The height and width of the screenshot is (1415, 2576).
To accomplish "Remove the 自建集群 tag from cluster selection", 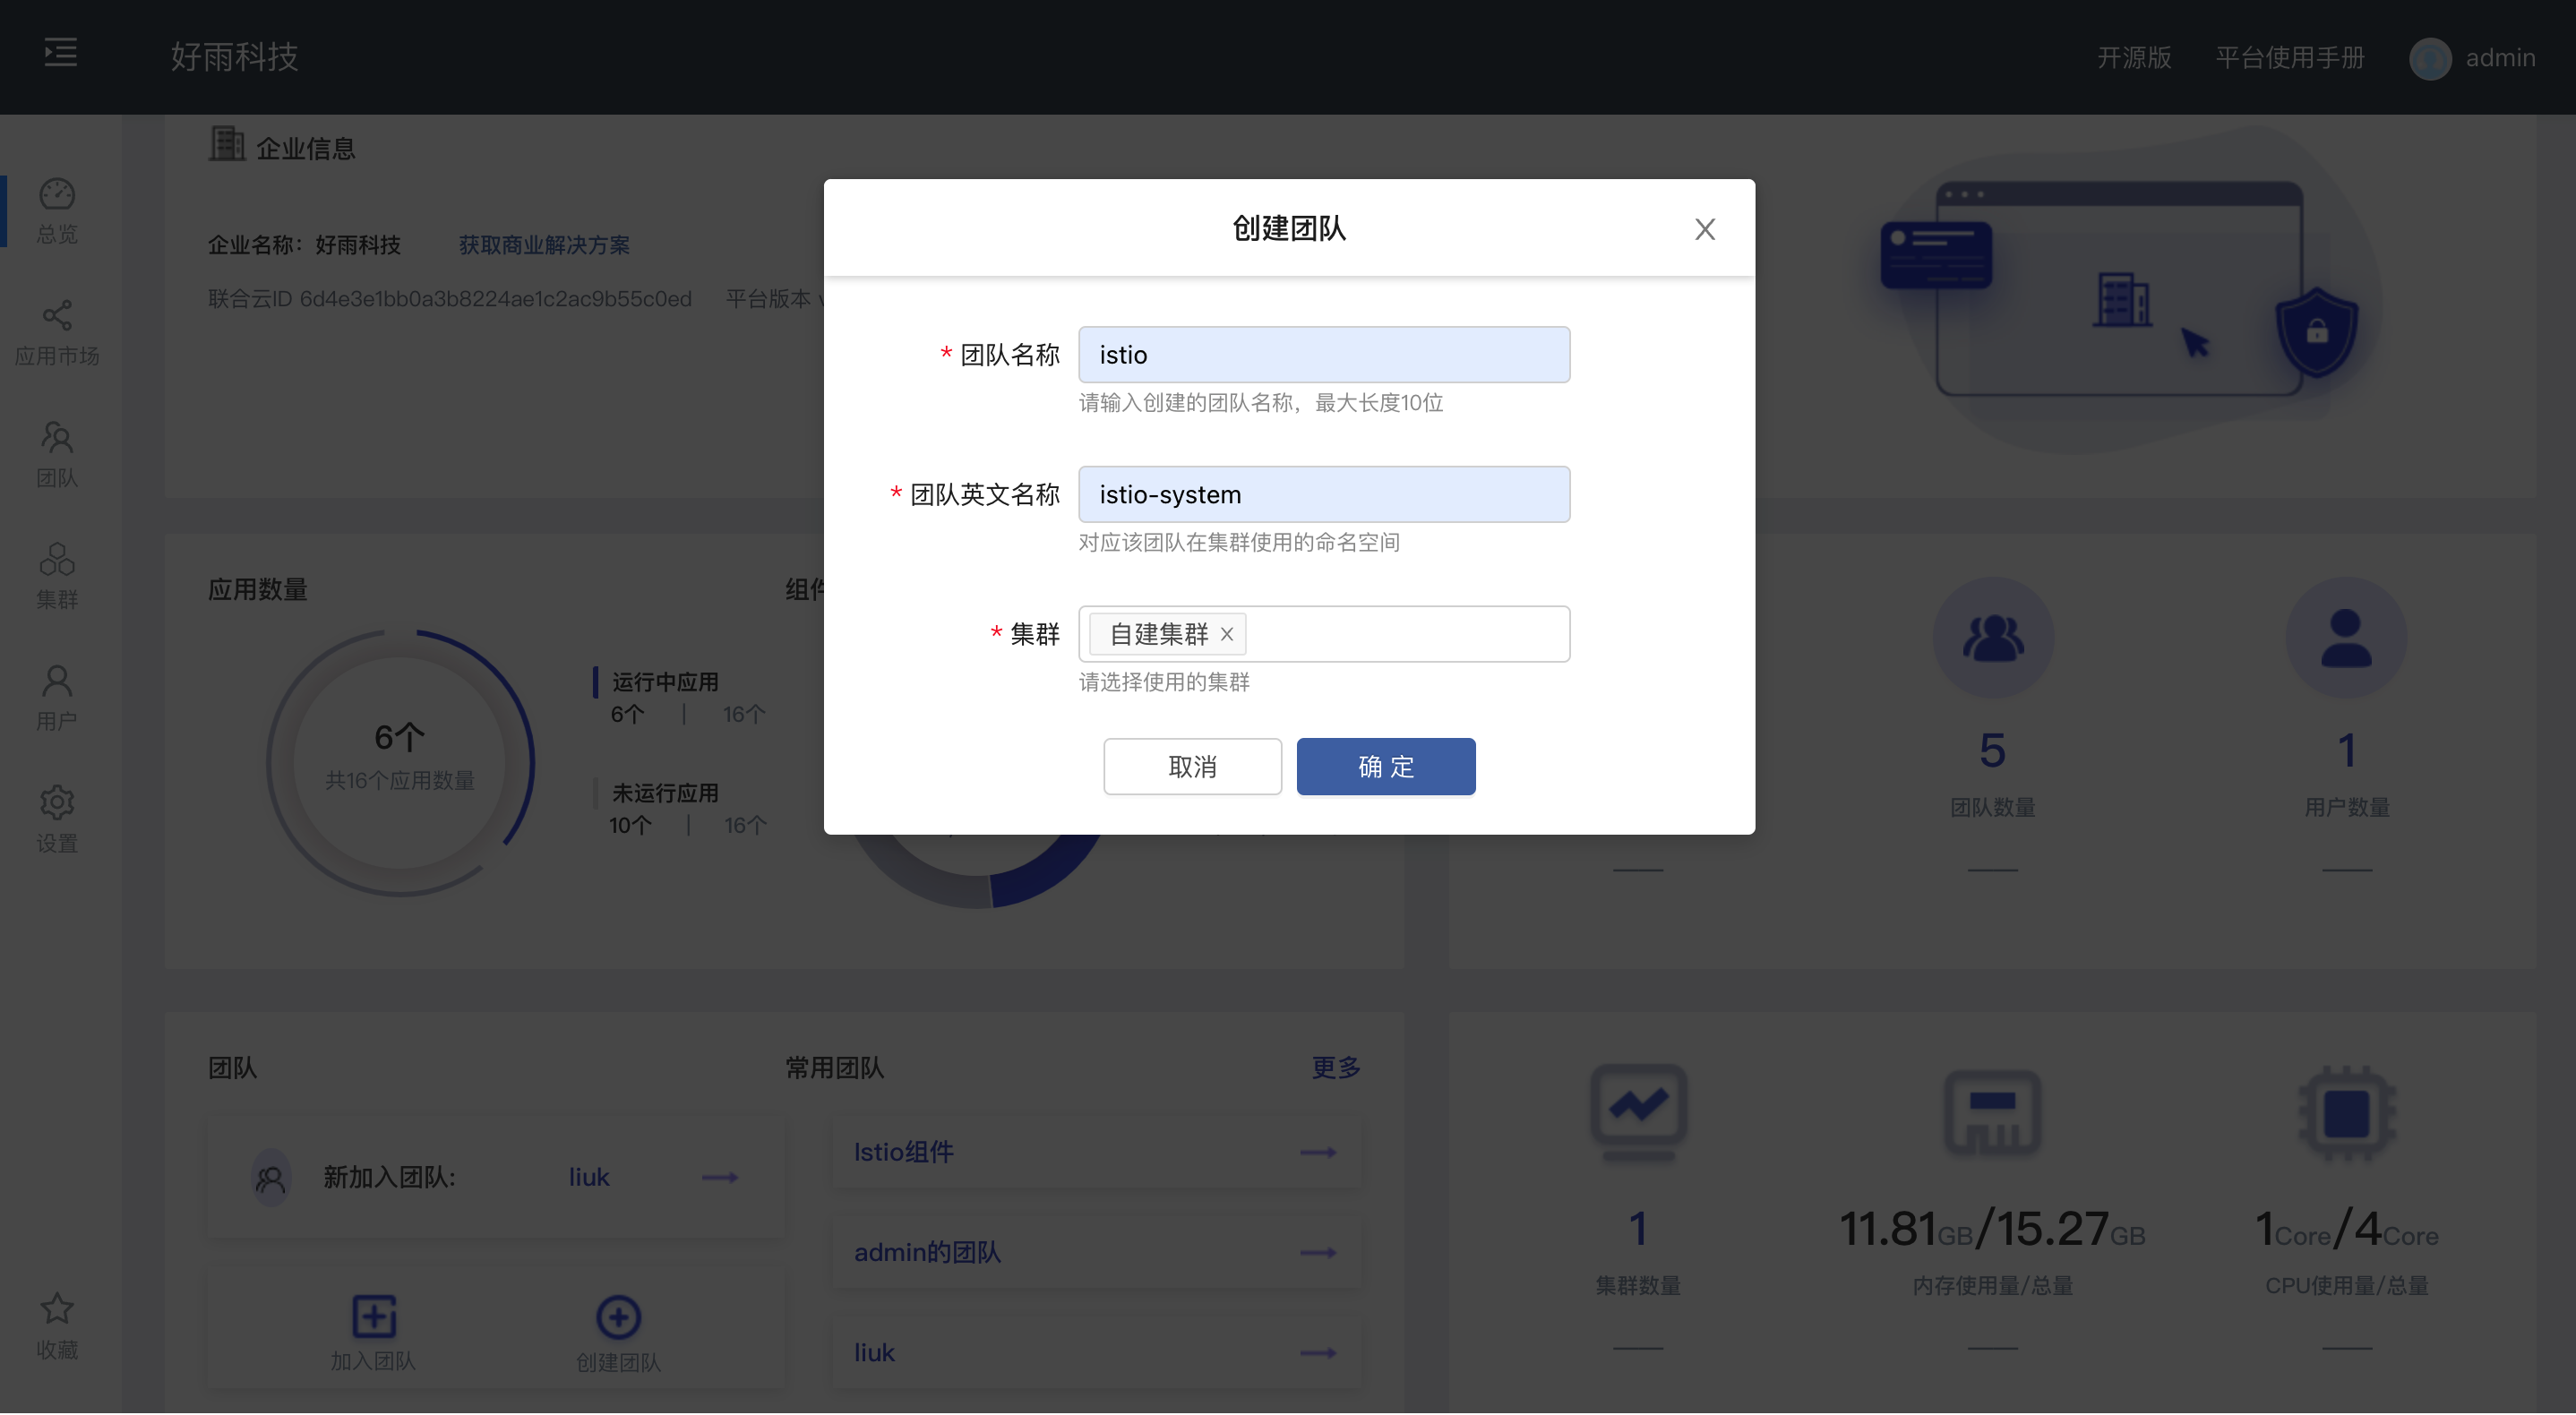I will (1227, 634).
